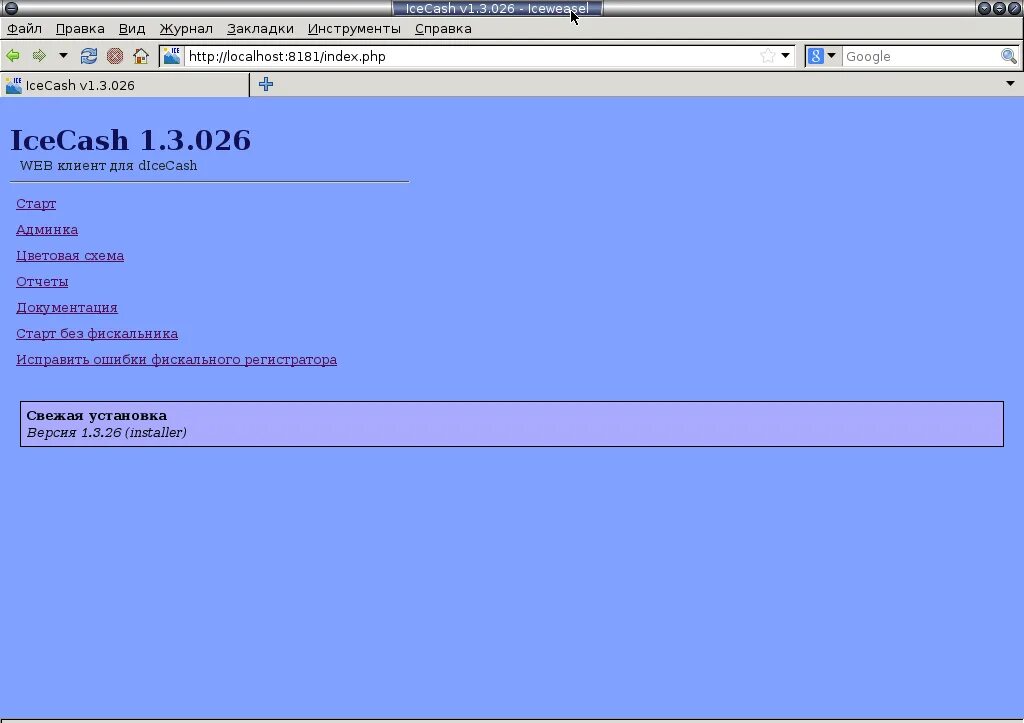The height and width of the screenshot is (723, 1024).
Task: Click the WEB клиент для dIceCash subtitle
Action: pyautogui.click(x=108, y=166)
